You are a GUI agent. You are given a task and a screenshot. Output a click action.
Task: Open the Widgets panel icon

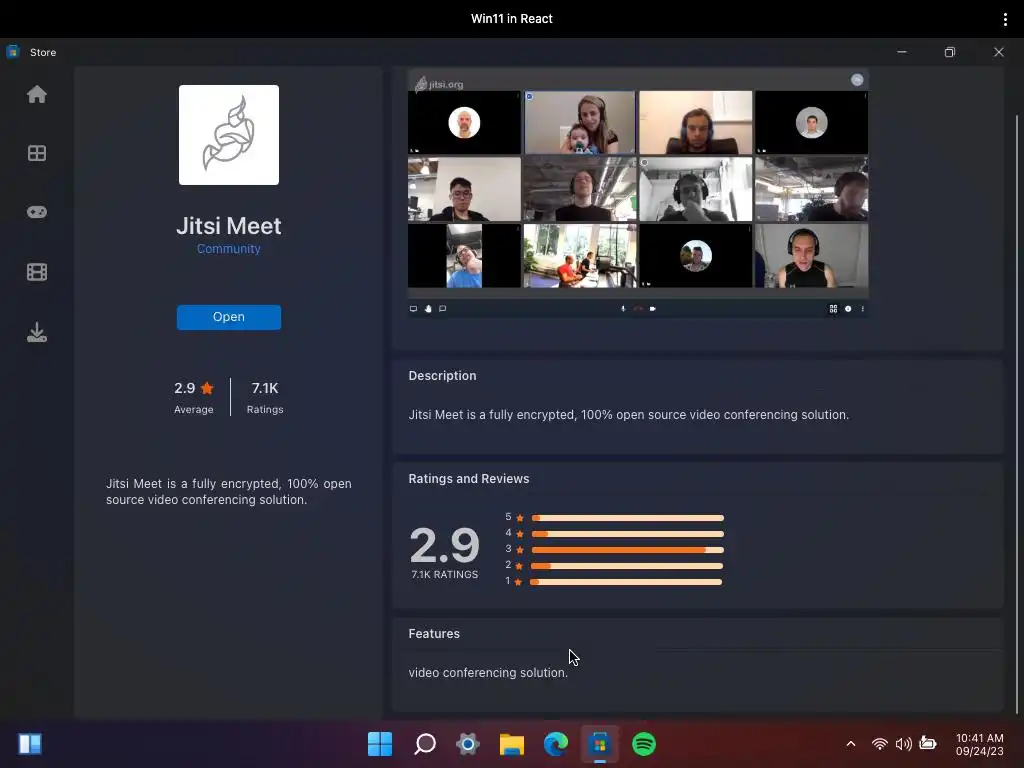tap(30, 744)
